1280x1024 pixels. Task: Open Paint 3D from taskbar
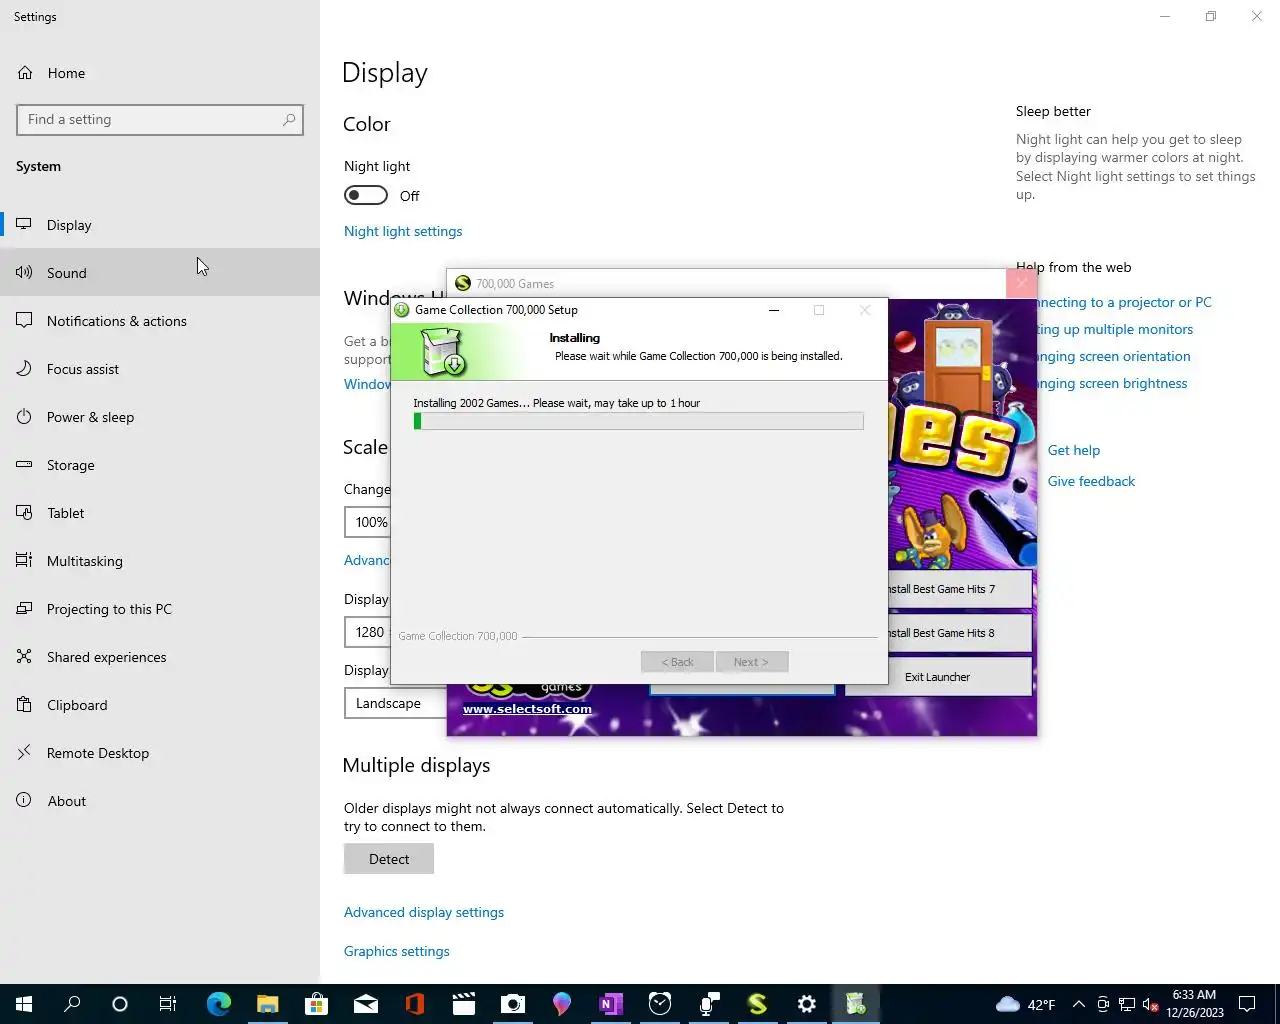(x=561, y=1004)
